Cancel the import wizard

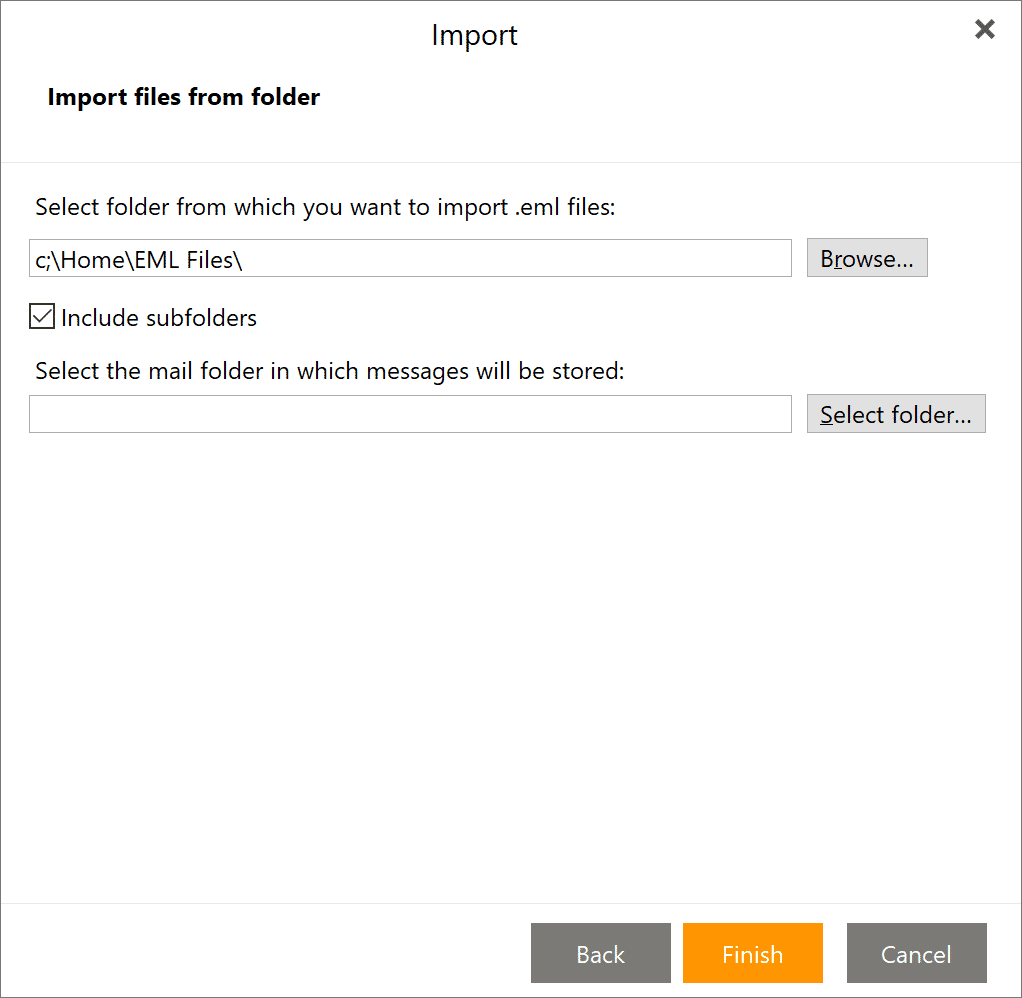click(916, 953)
